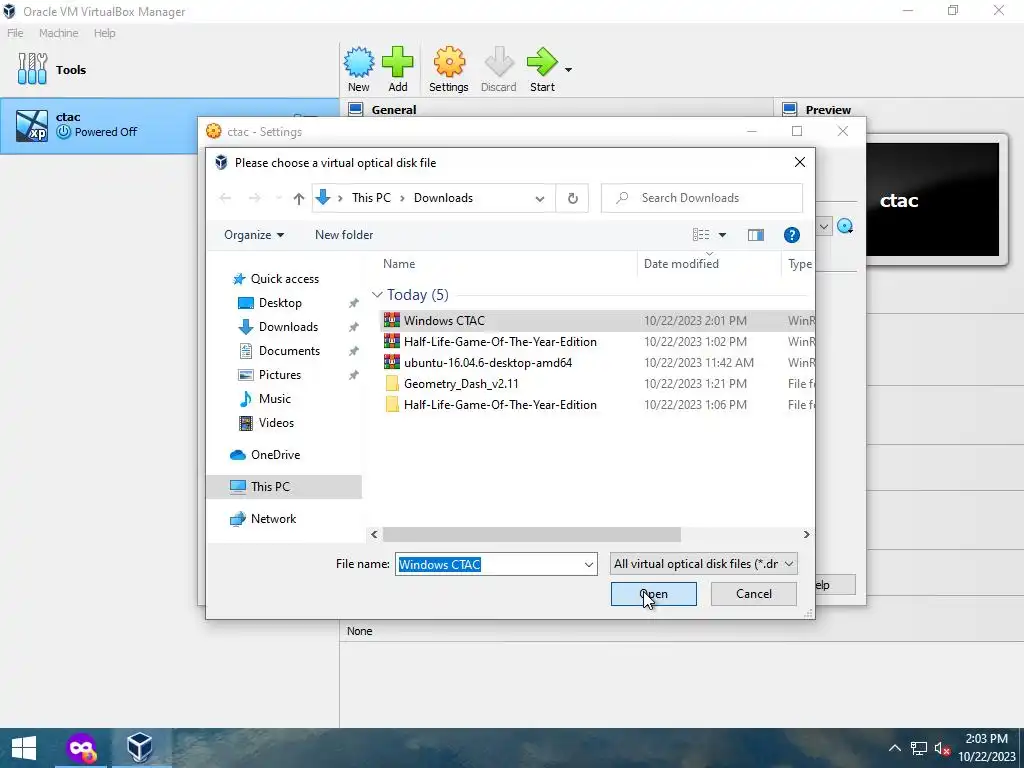Open the Machine menu in VirtualBox Manager

58,33
